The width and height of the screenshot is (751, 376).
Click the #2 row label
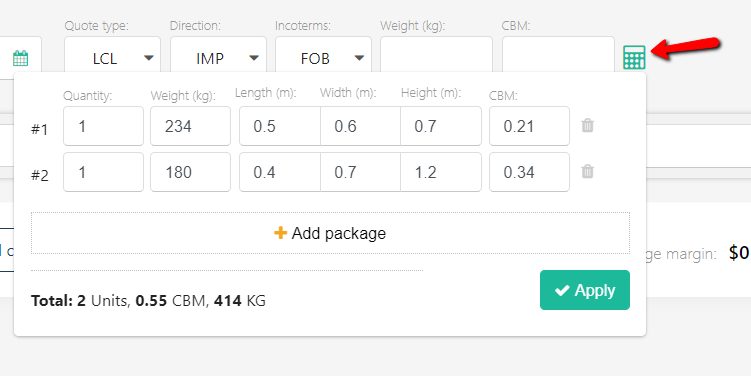[x=40, y=175]
